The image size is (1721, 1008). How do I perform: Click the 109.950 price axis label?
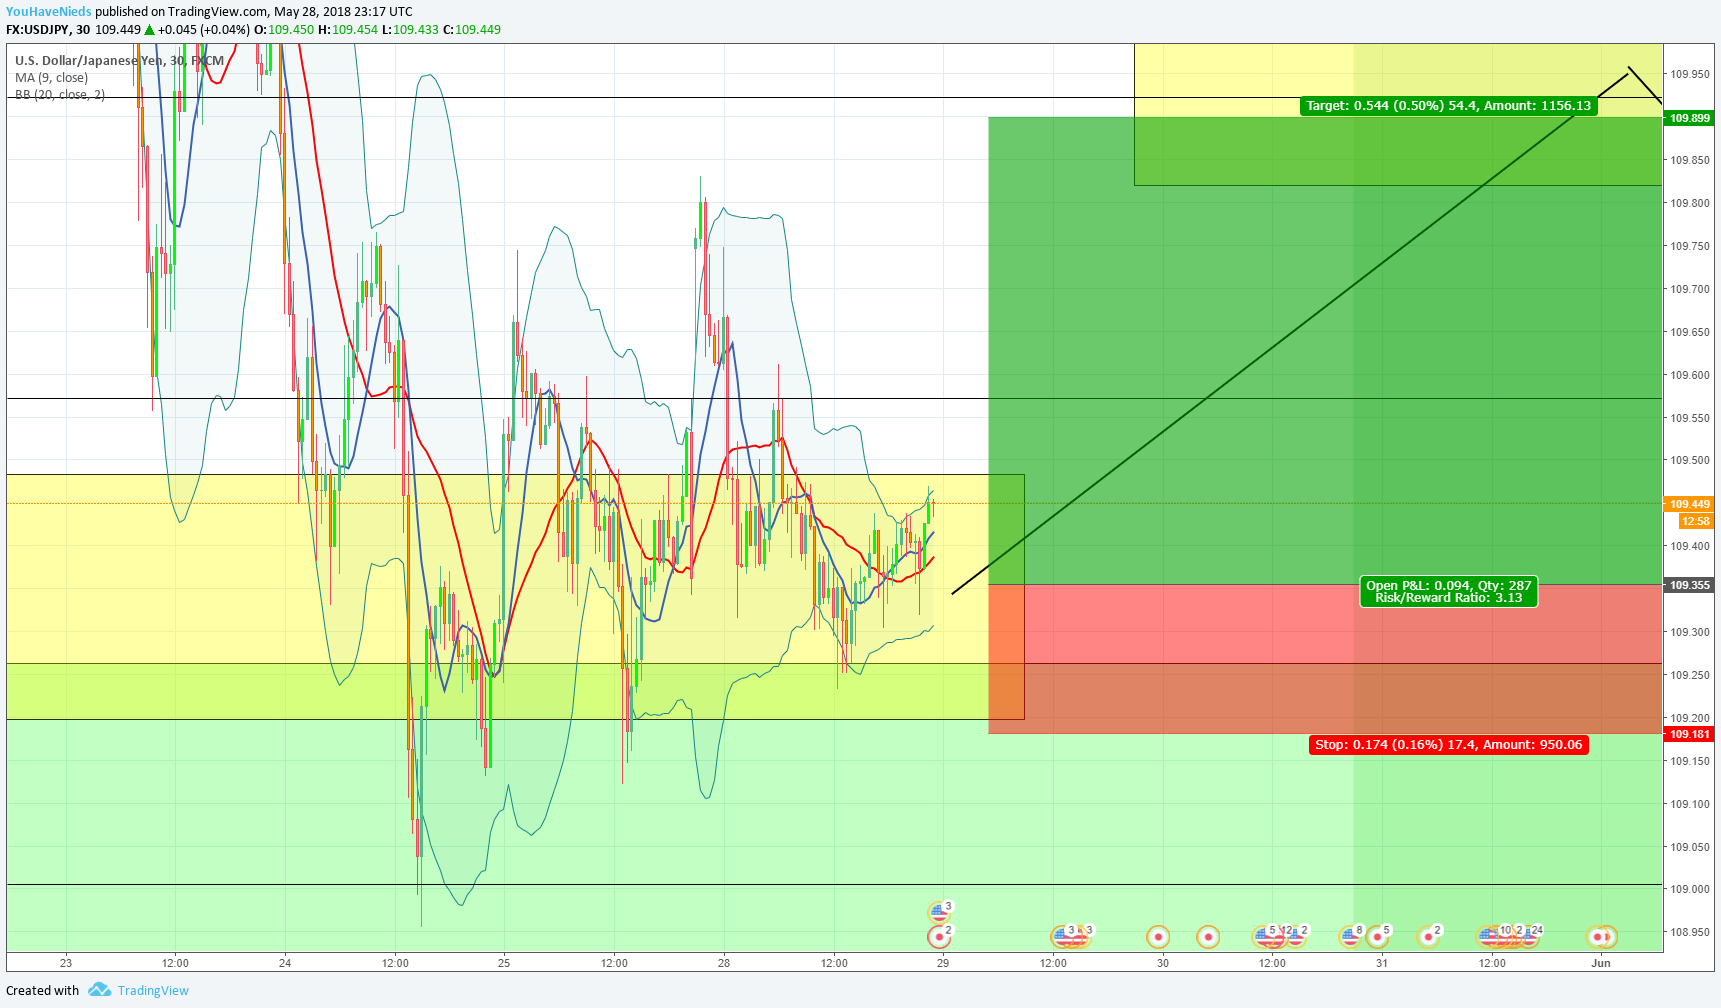(x=1689, y=74)
